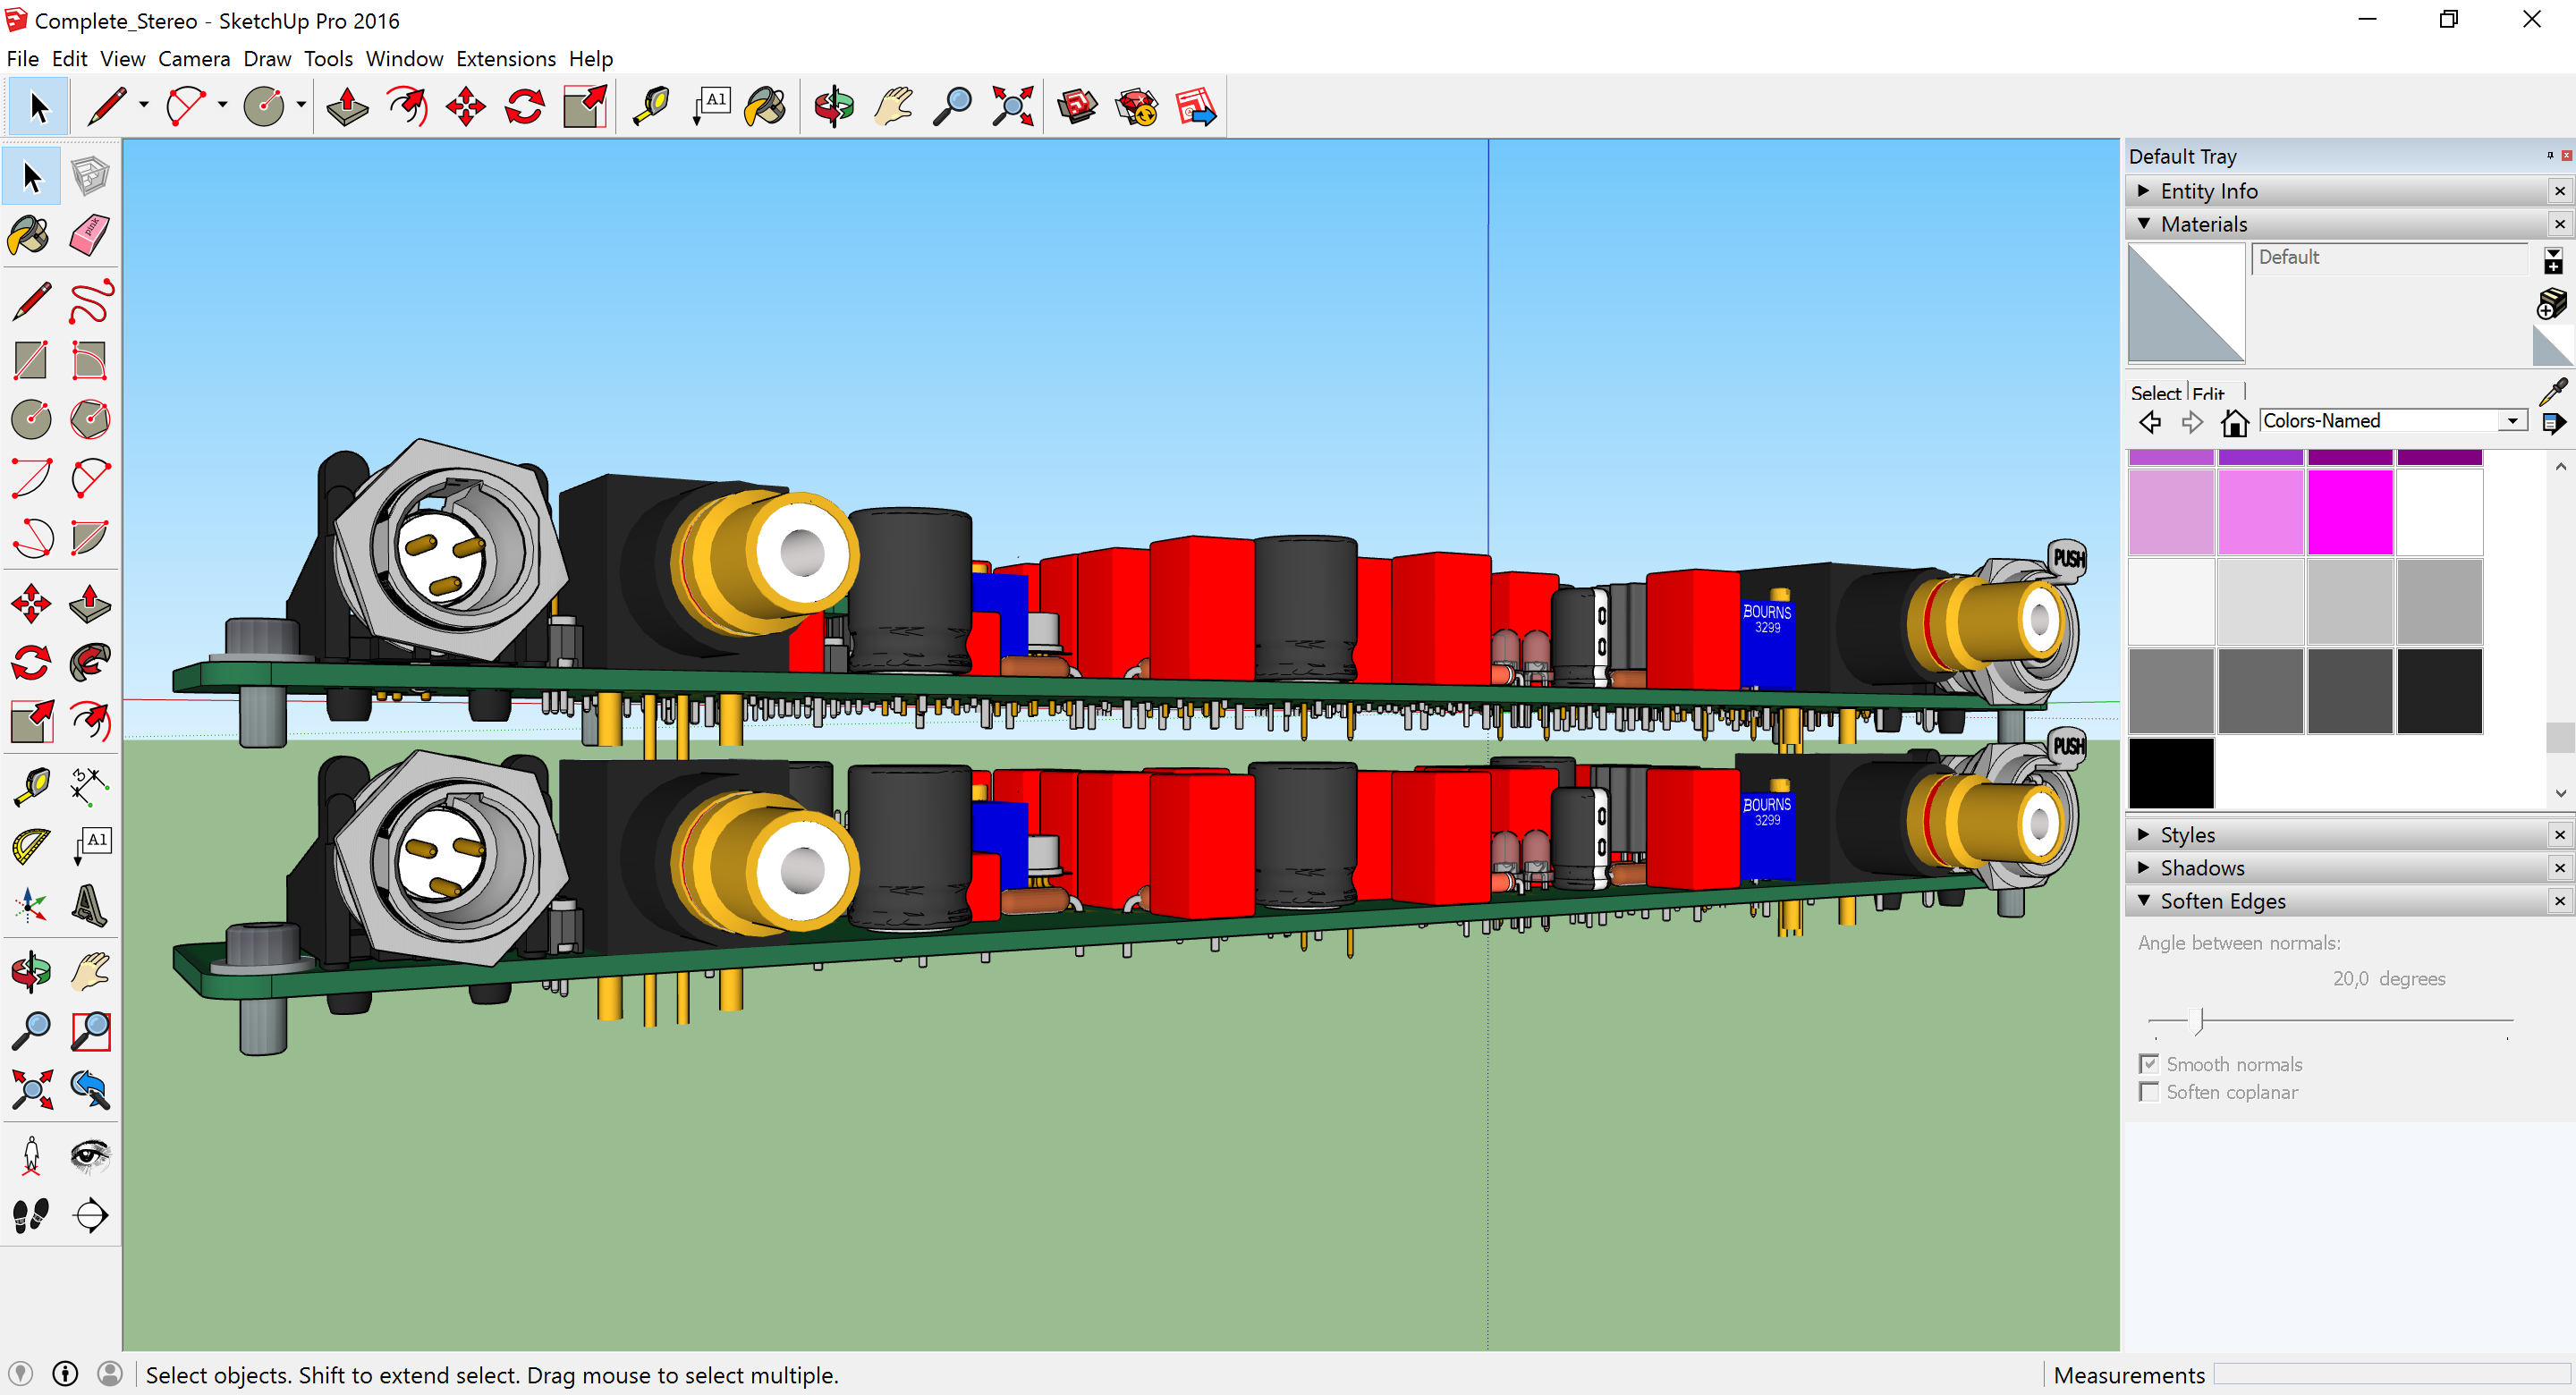Click the Materials home (In Model) button

click(2234, 423)
